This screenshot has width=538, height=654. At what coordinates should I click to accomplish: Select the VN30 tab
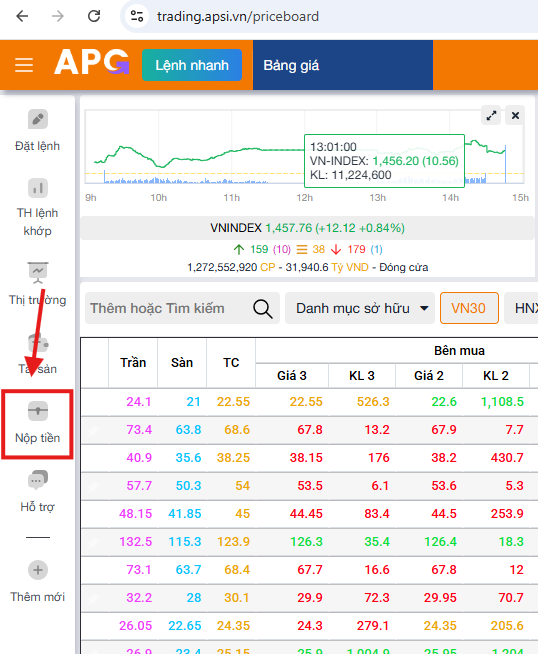coord(469,308)
